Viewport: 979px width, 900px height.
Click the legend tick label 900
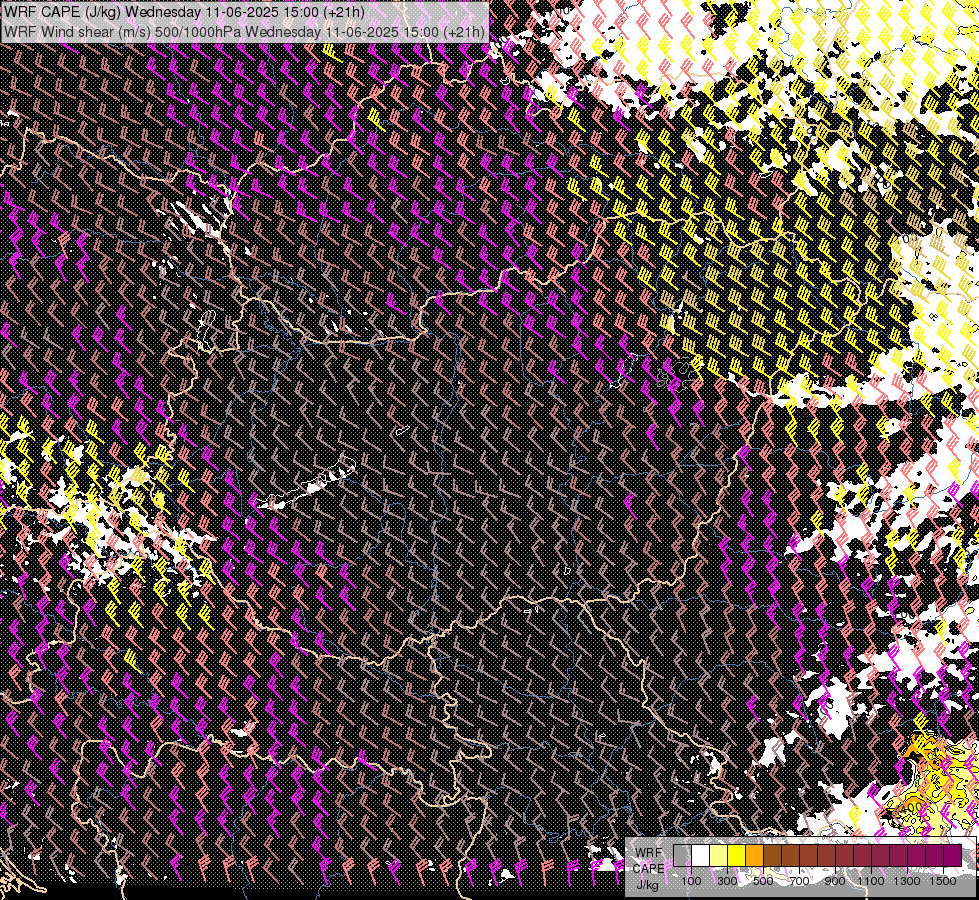coord(835,881)
